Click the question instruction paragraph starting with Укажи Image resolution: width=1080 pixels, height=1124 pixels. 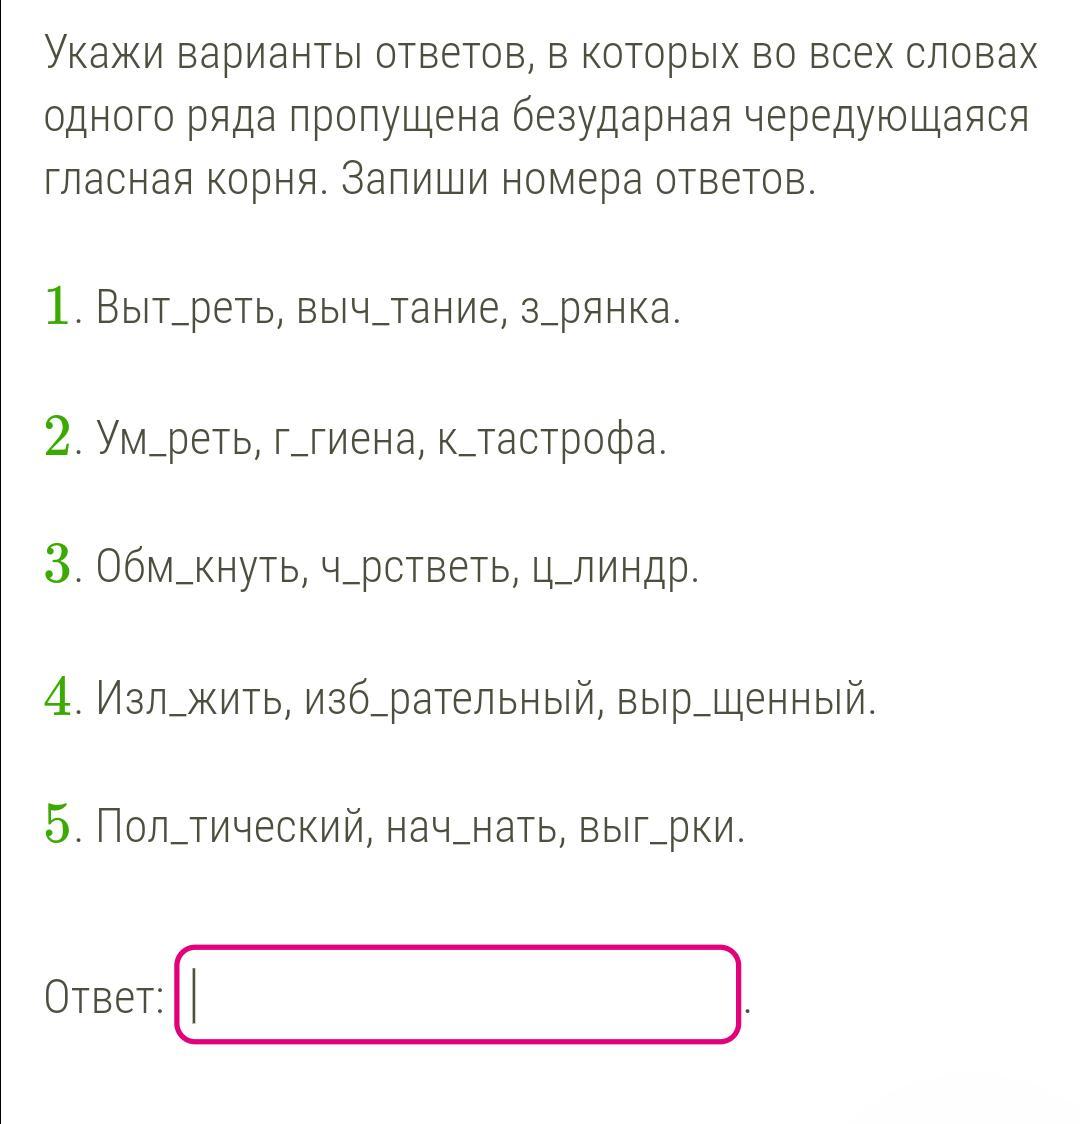[x=541, y=115]
